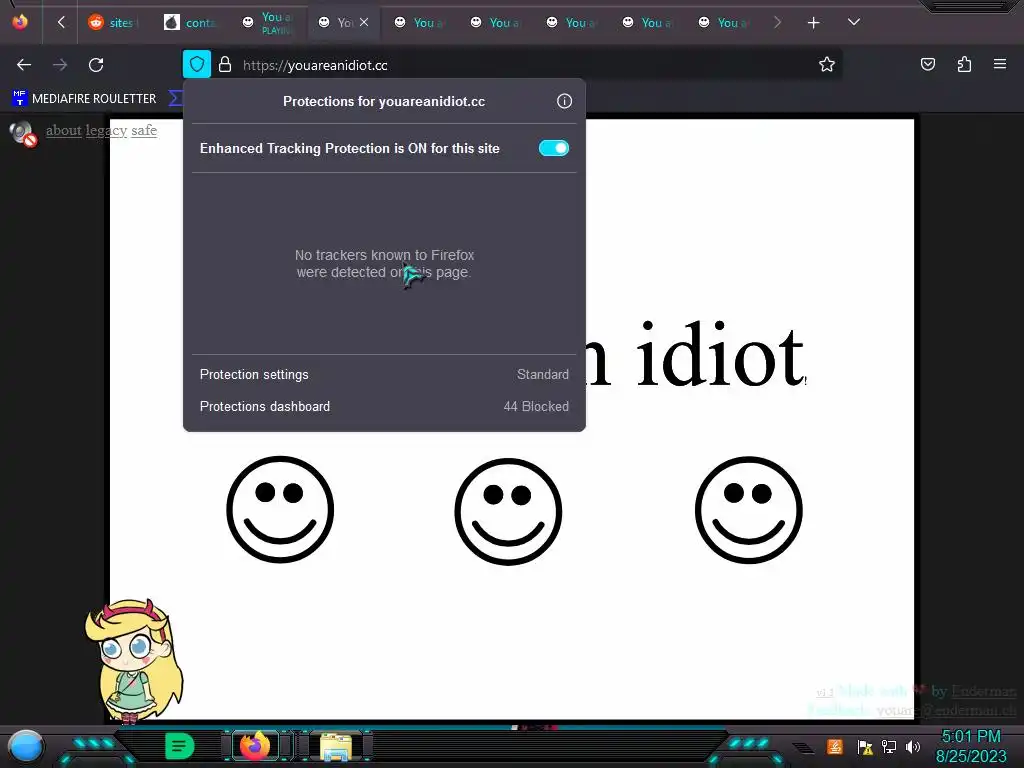This screenshot has height=768, width=1024.
Task: Click the right smiley face image
Action: point(749,510)
